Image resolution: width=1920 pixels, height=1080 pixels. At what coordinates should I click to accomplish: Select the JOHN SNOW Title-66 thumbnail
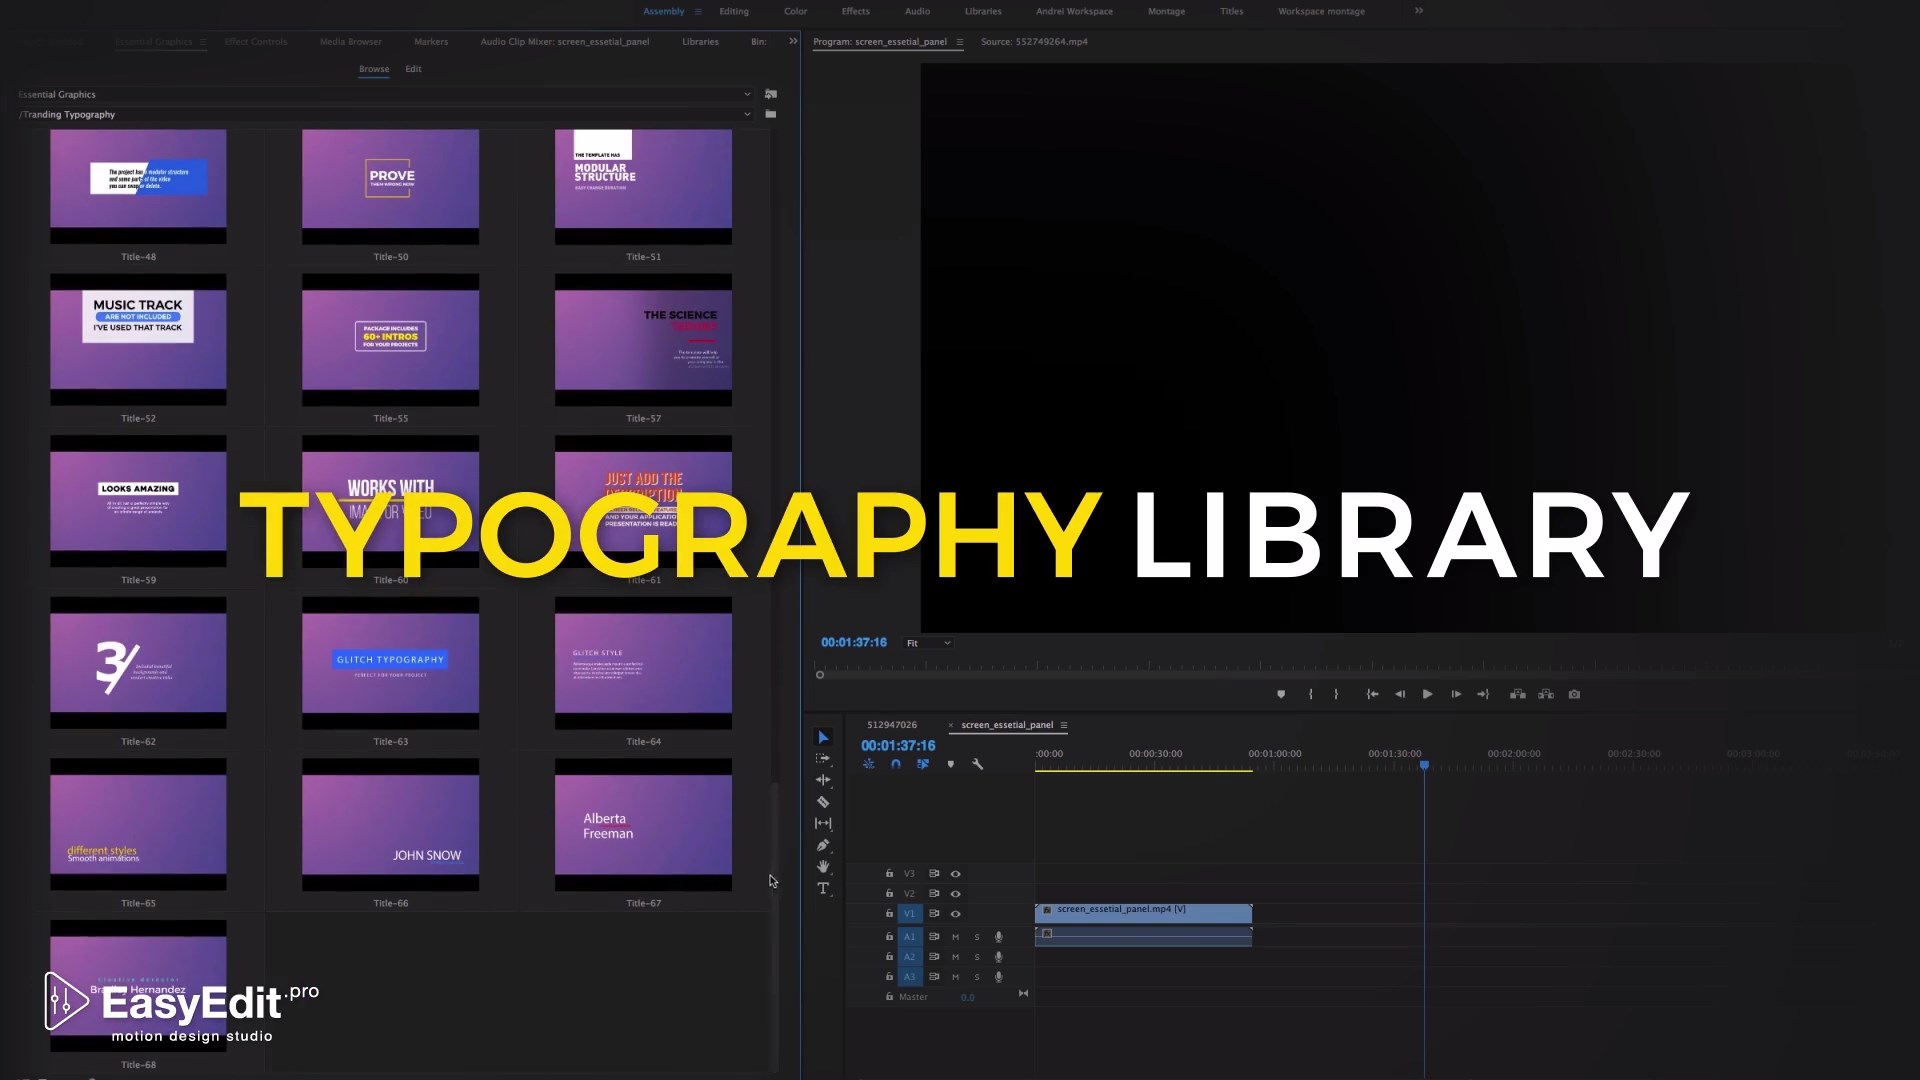390,825
